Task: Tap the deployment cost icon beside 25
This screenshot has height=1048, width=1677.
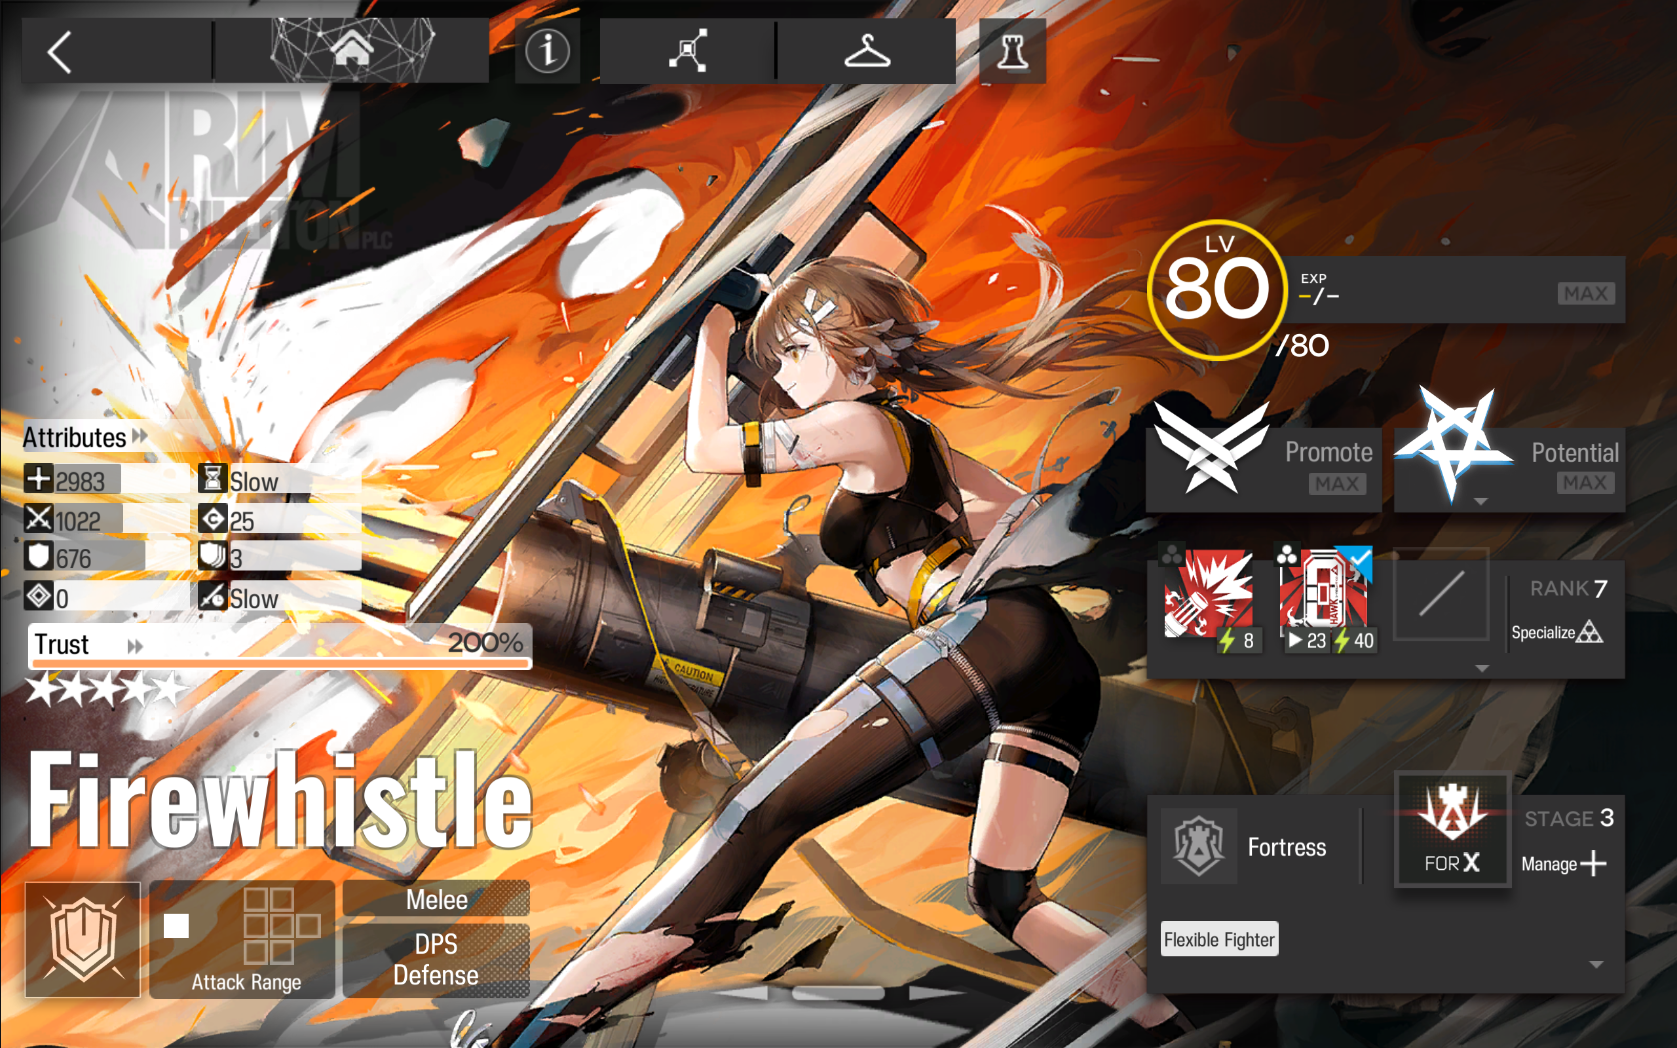Action: coord(212,519)
